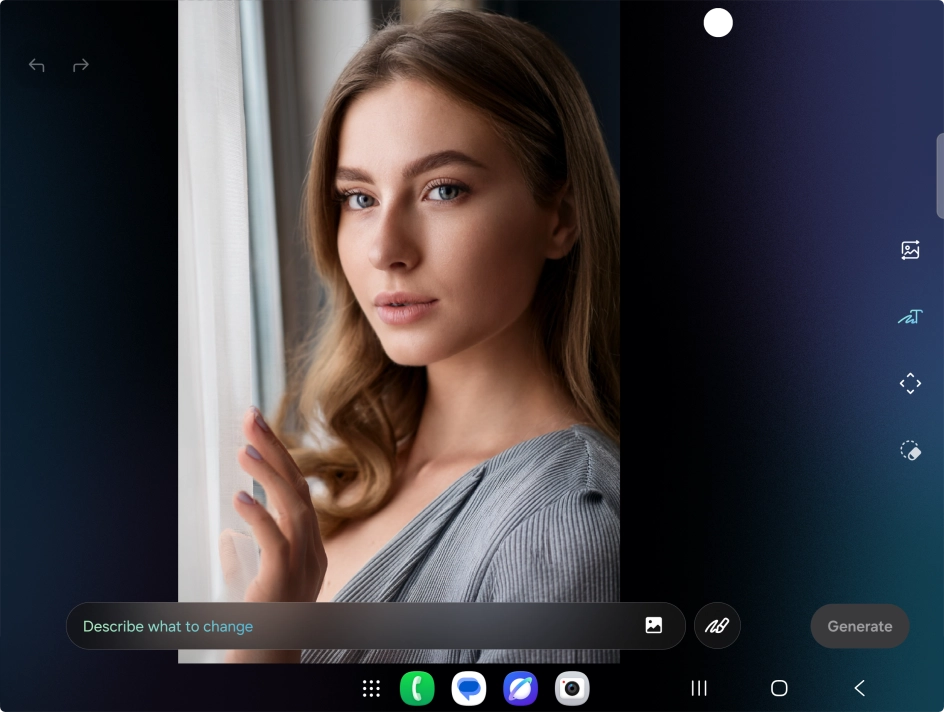Tap the handwriting pen button
944x712 pixels.
tap(717, 626)
